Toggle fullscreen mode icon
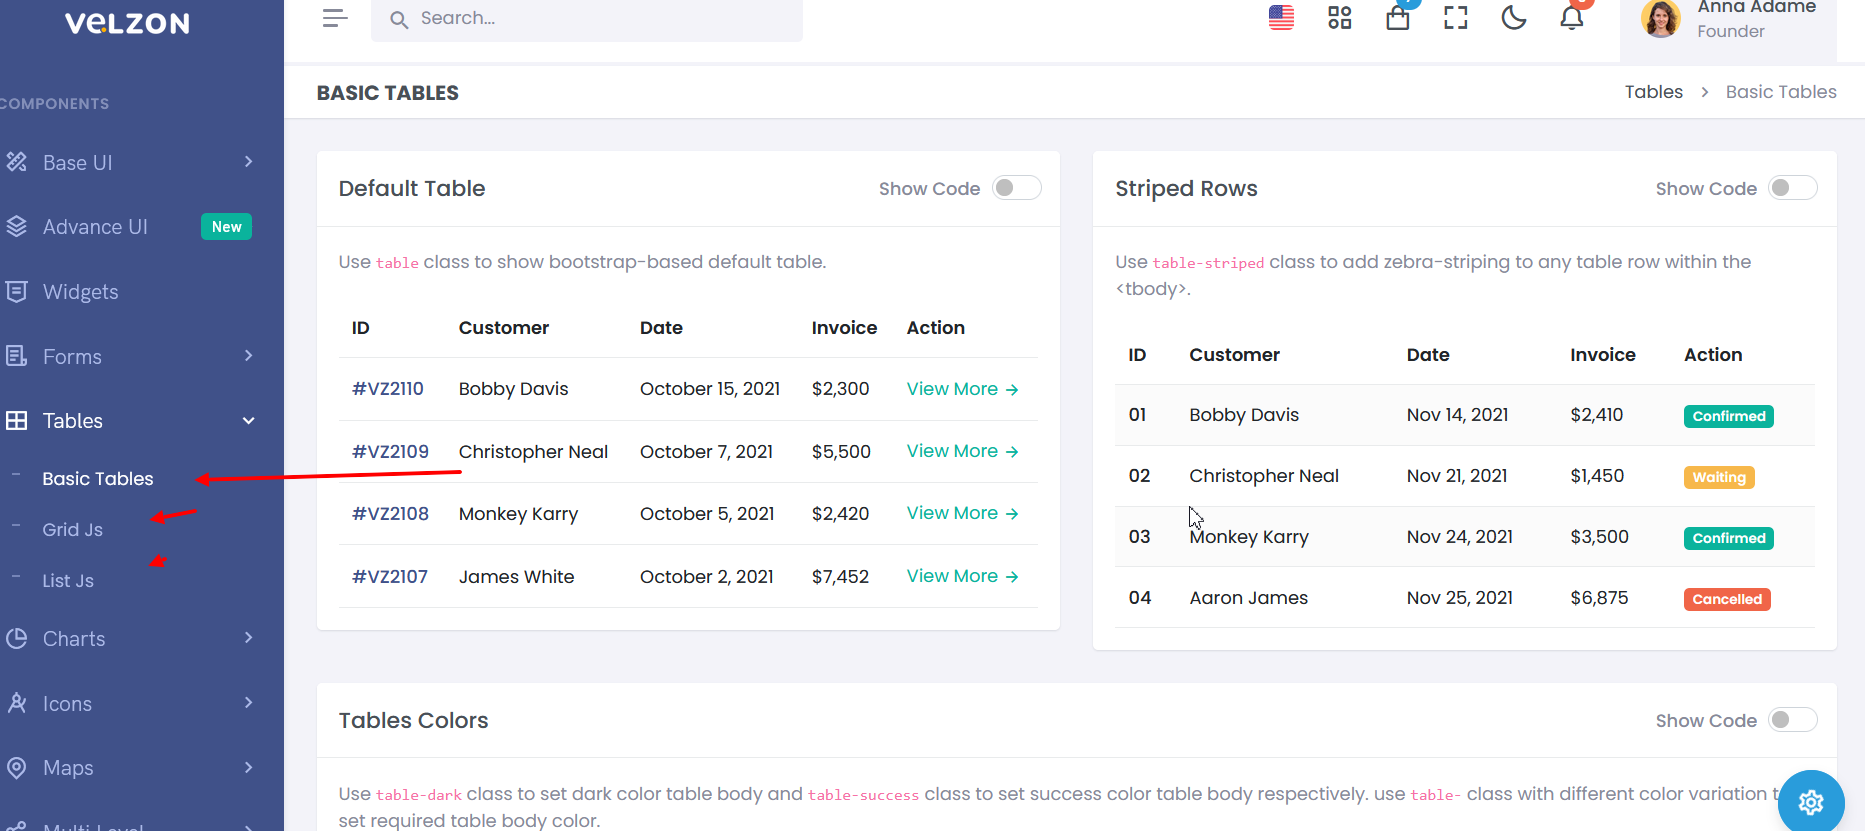This screenshot has width=1865, height=831. [x=1455, y=18]
